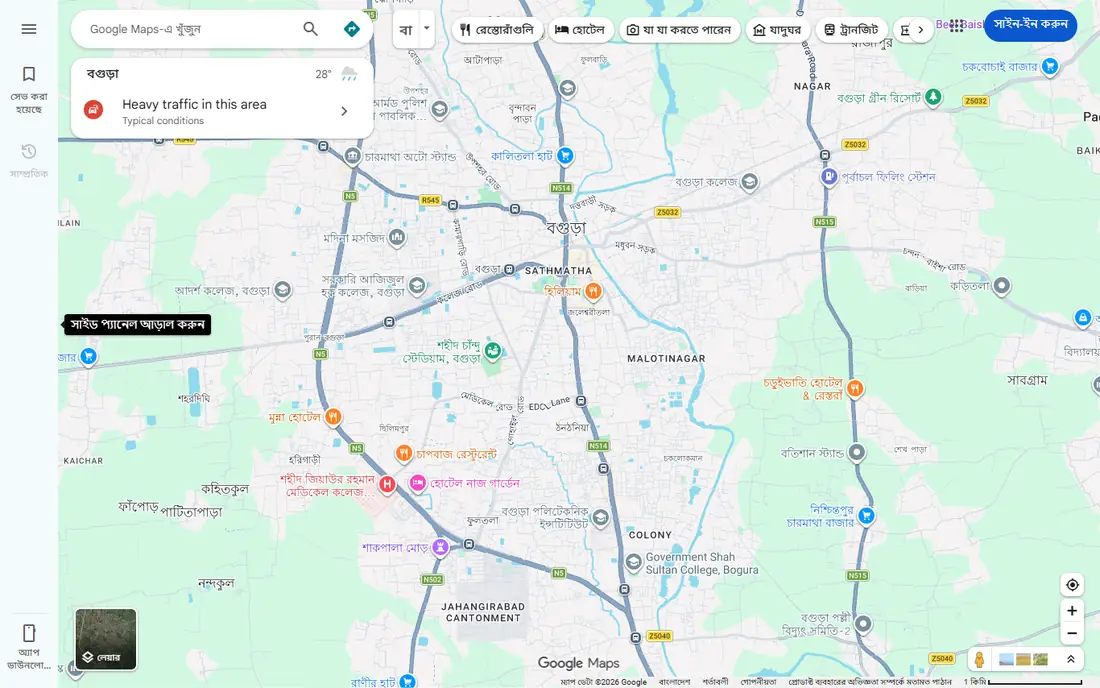This screenshot has width=1100, height=688.
Task: Select the চাপবাজ রেস্টুরেন্ট pin
Action: [403, 454]
